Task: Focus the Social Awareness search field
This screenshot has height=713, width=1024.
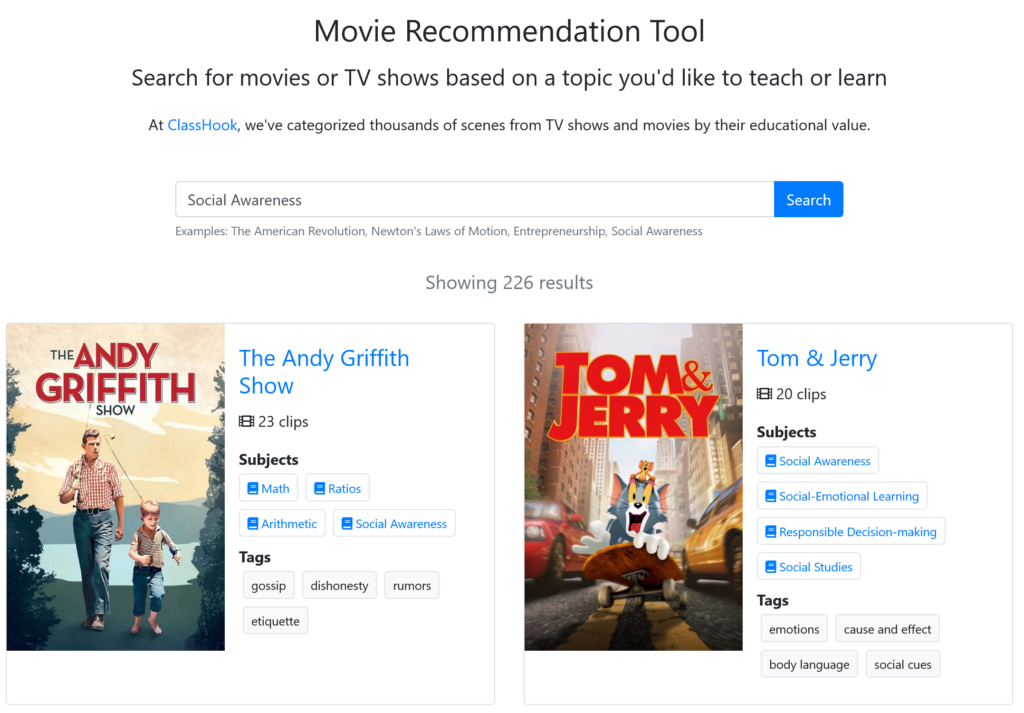Action: coord(475,199)
